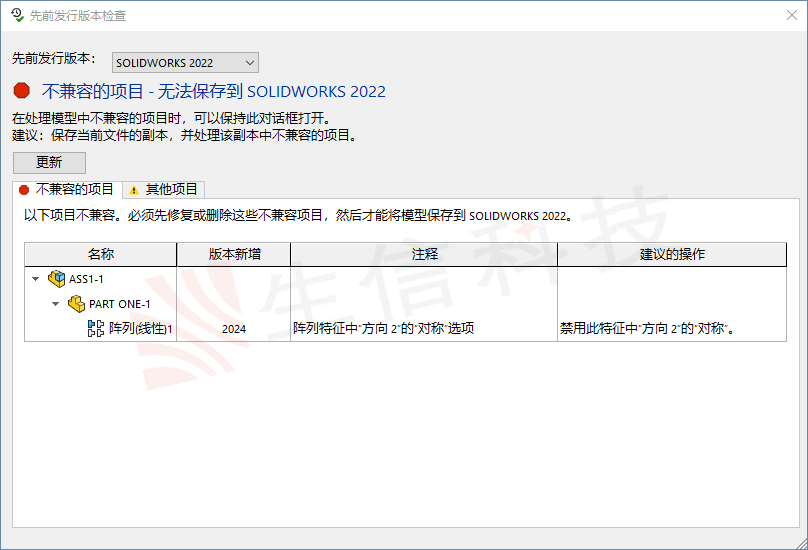Click the heading 不兼容的项目 - 无法保存到 SOLIDWORKS 2022
The height and width of the screenshot is (550, 808).
click(214, 91)
